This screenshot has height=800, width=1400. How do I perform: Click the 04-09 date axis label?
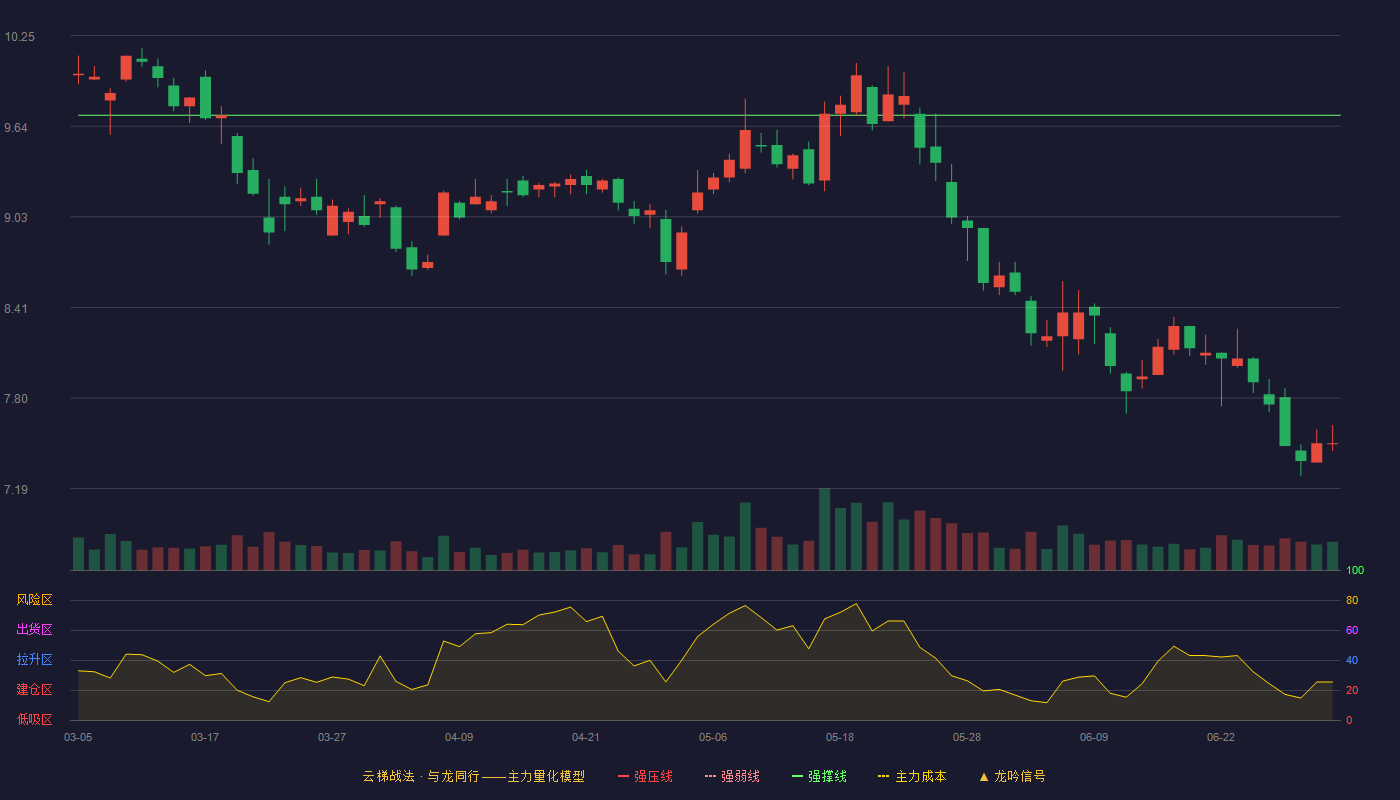pyautogui.click(x=459, y=737)
